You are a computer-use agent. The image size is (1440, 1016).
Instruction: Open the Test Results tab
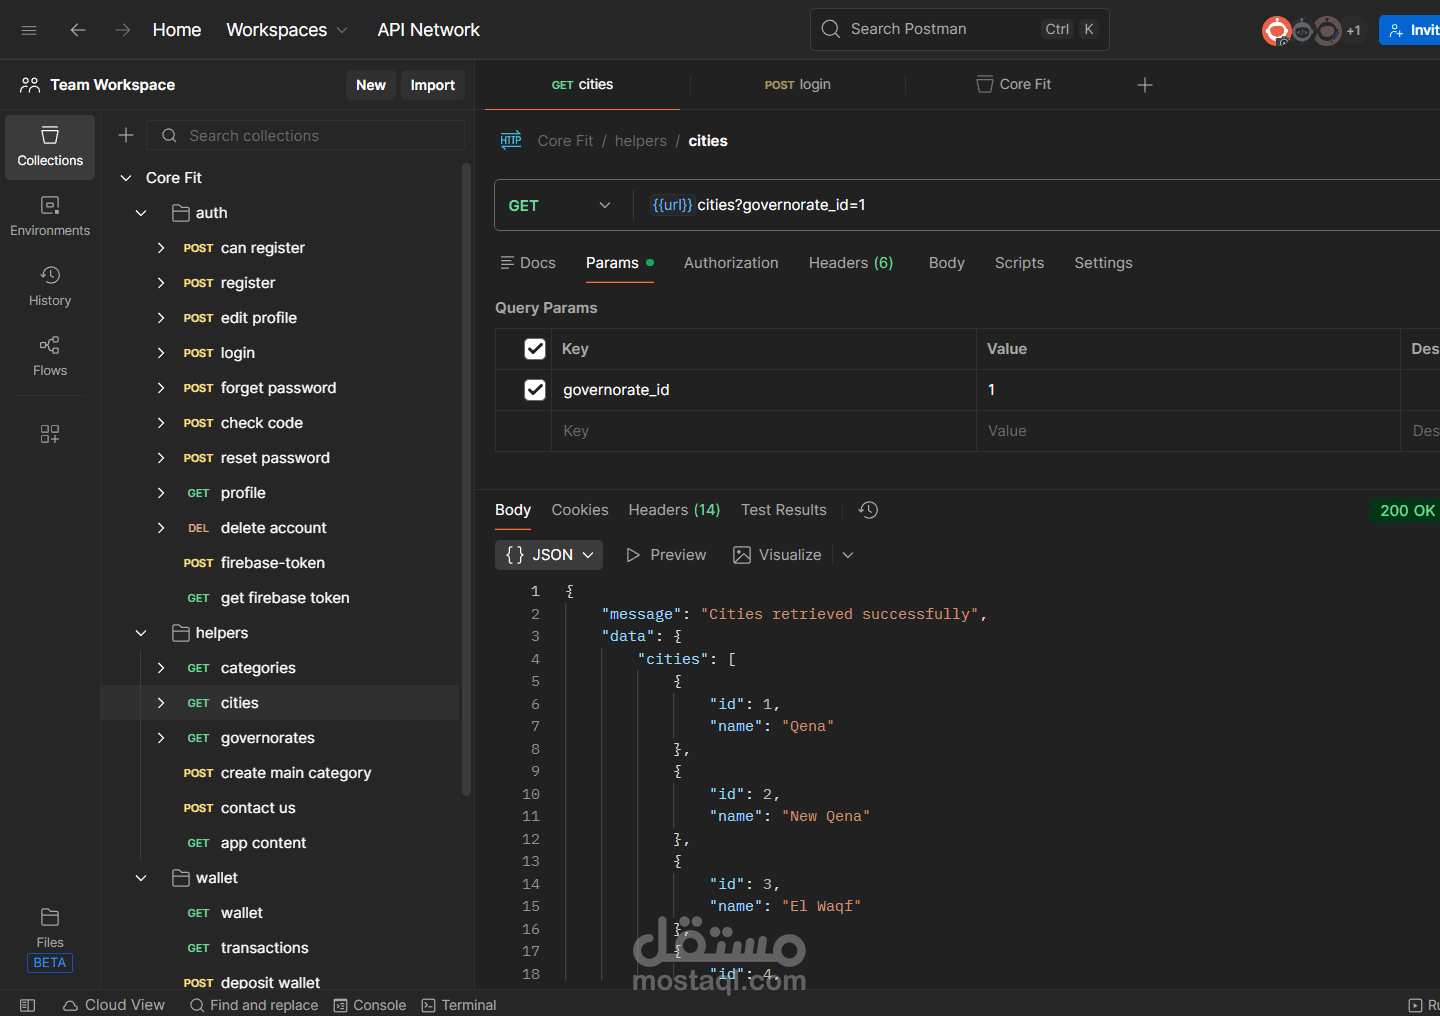[784, 510]
